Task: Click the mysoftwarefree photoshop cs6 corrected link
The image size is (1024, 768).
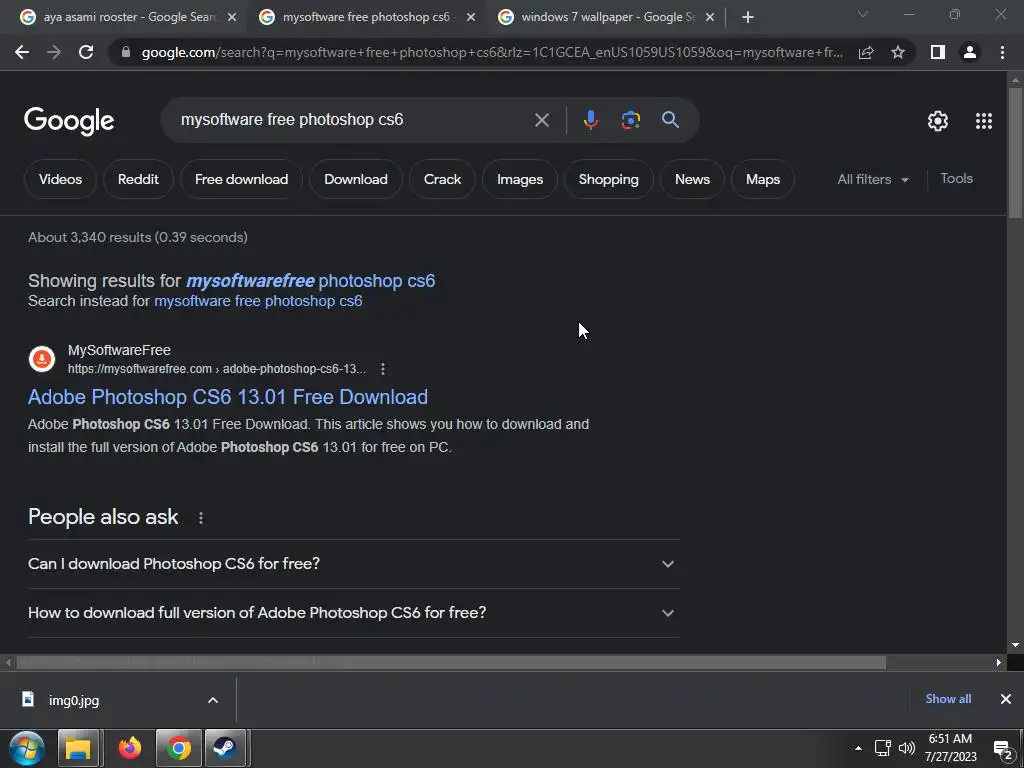Action: click(x=311, y=281)
